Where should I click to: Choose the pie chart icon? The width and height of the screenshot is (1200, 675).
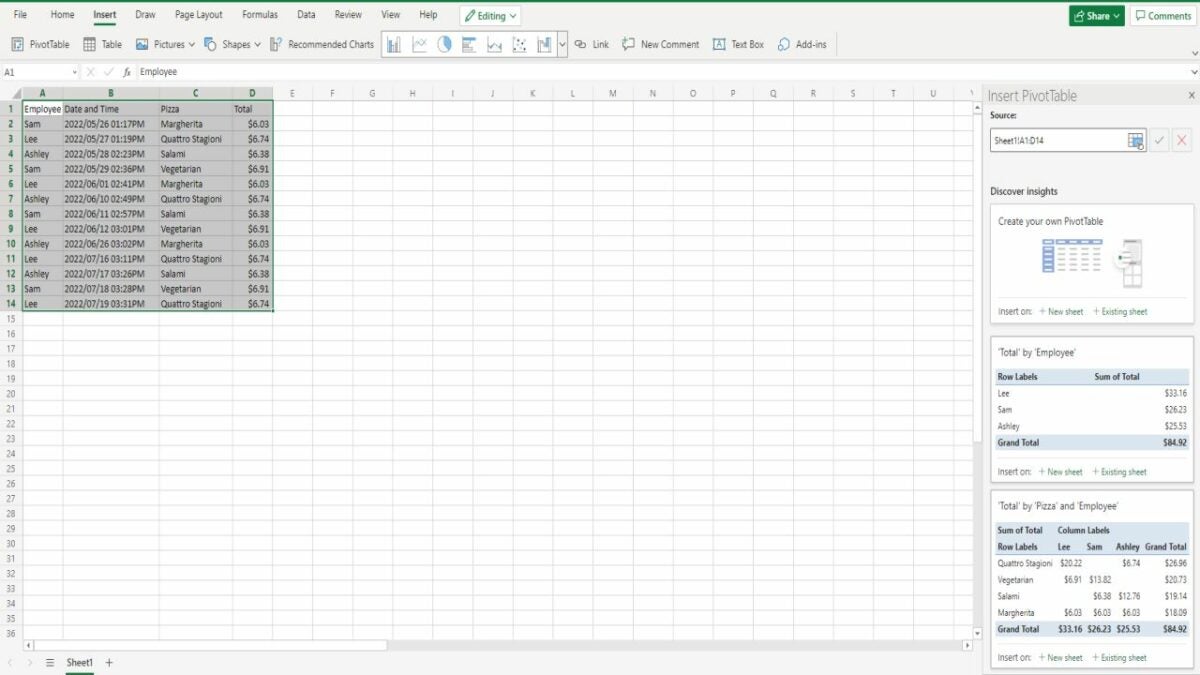pyautogui.click(x=444, y=44)
